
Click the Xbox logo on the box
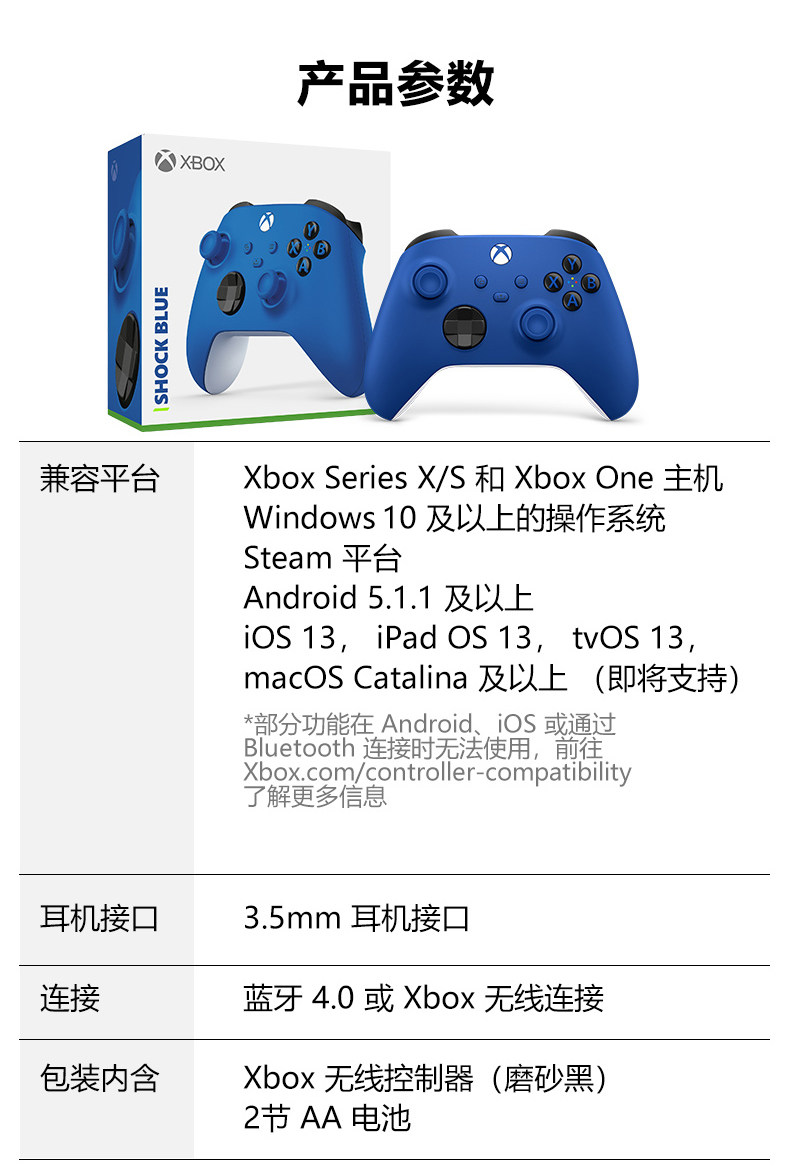(190, 161)
